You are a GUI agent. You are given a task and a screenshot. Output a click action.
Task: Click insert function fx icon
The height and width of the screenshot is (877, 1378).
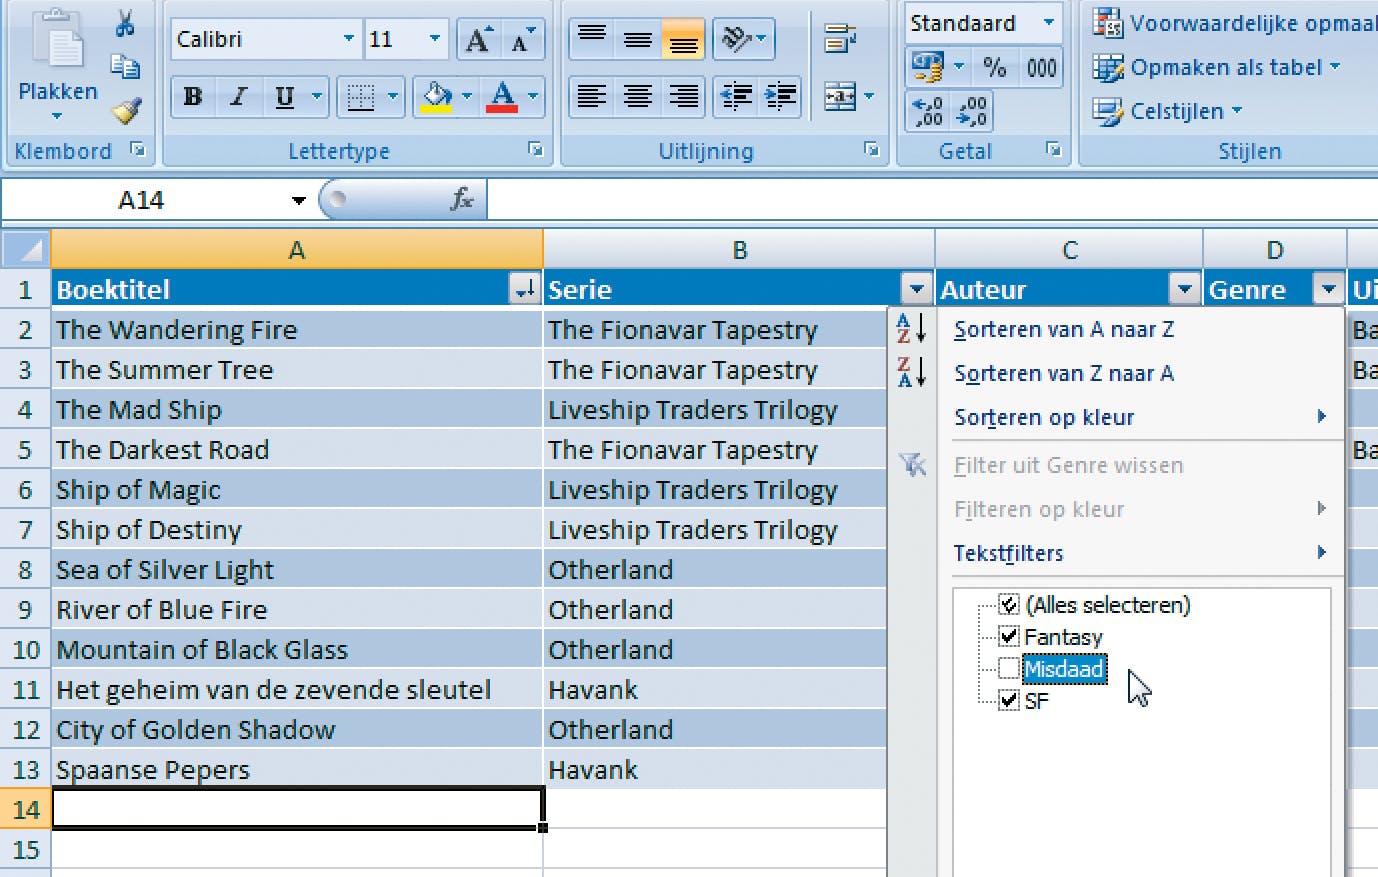pyautogui.click(x=461, y=199)
